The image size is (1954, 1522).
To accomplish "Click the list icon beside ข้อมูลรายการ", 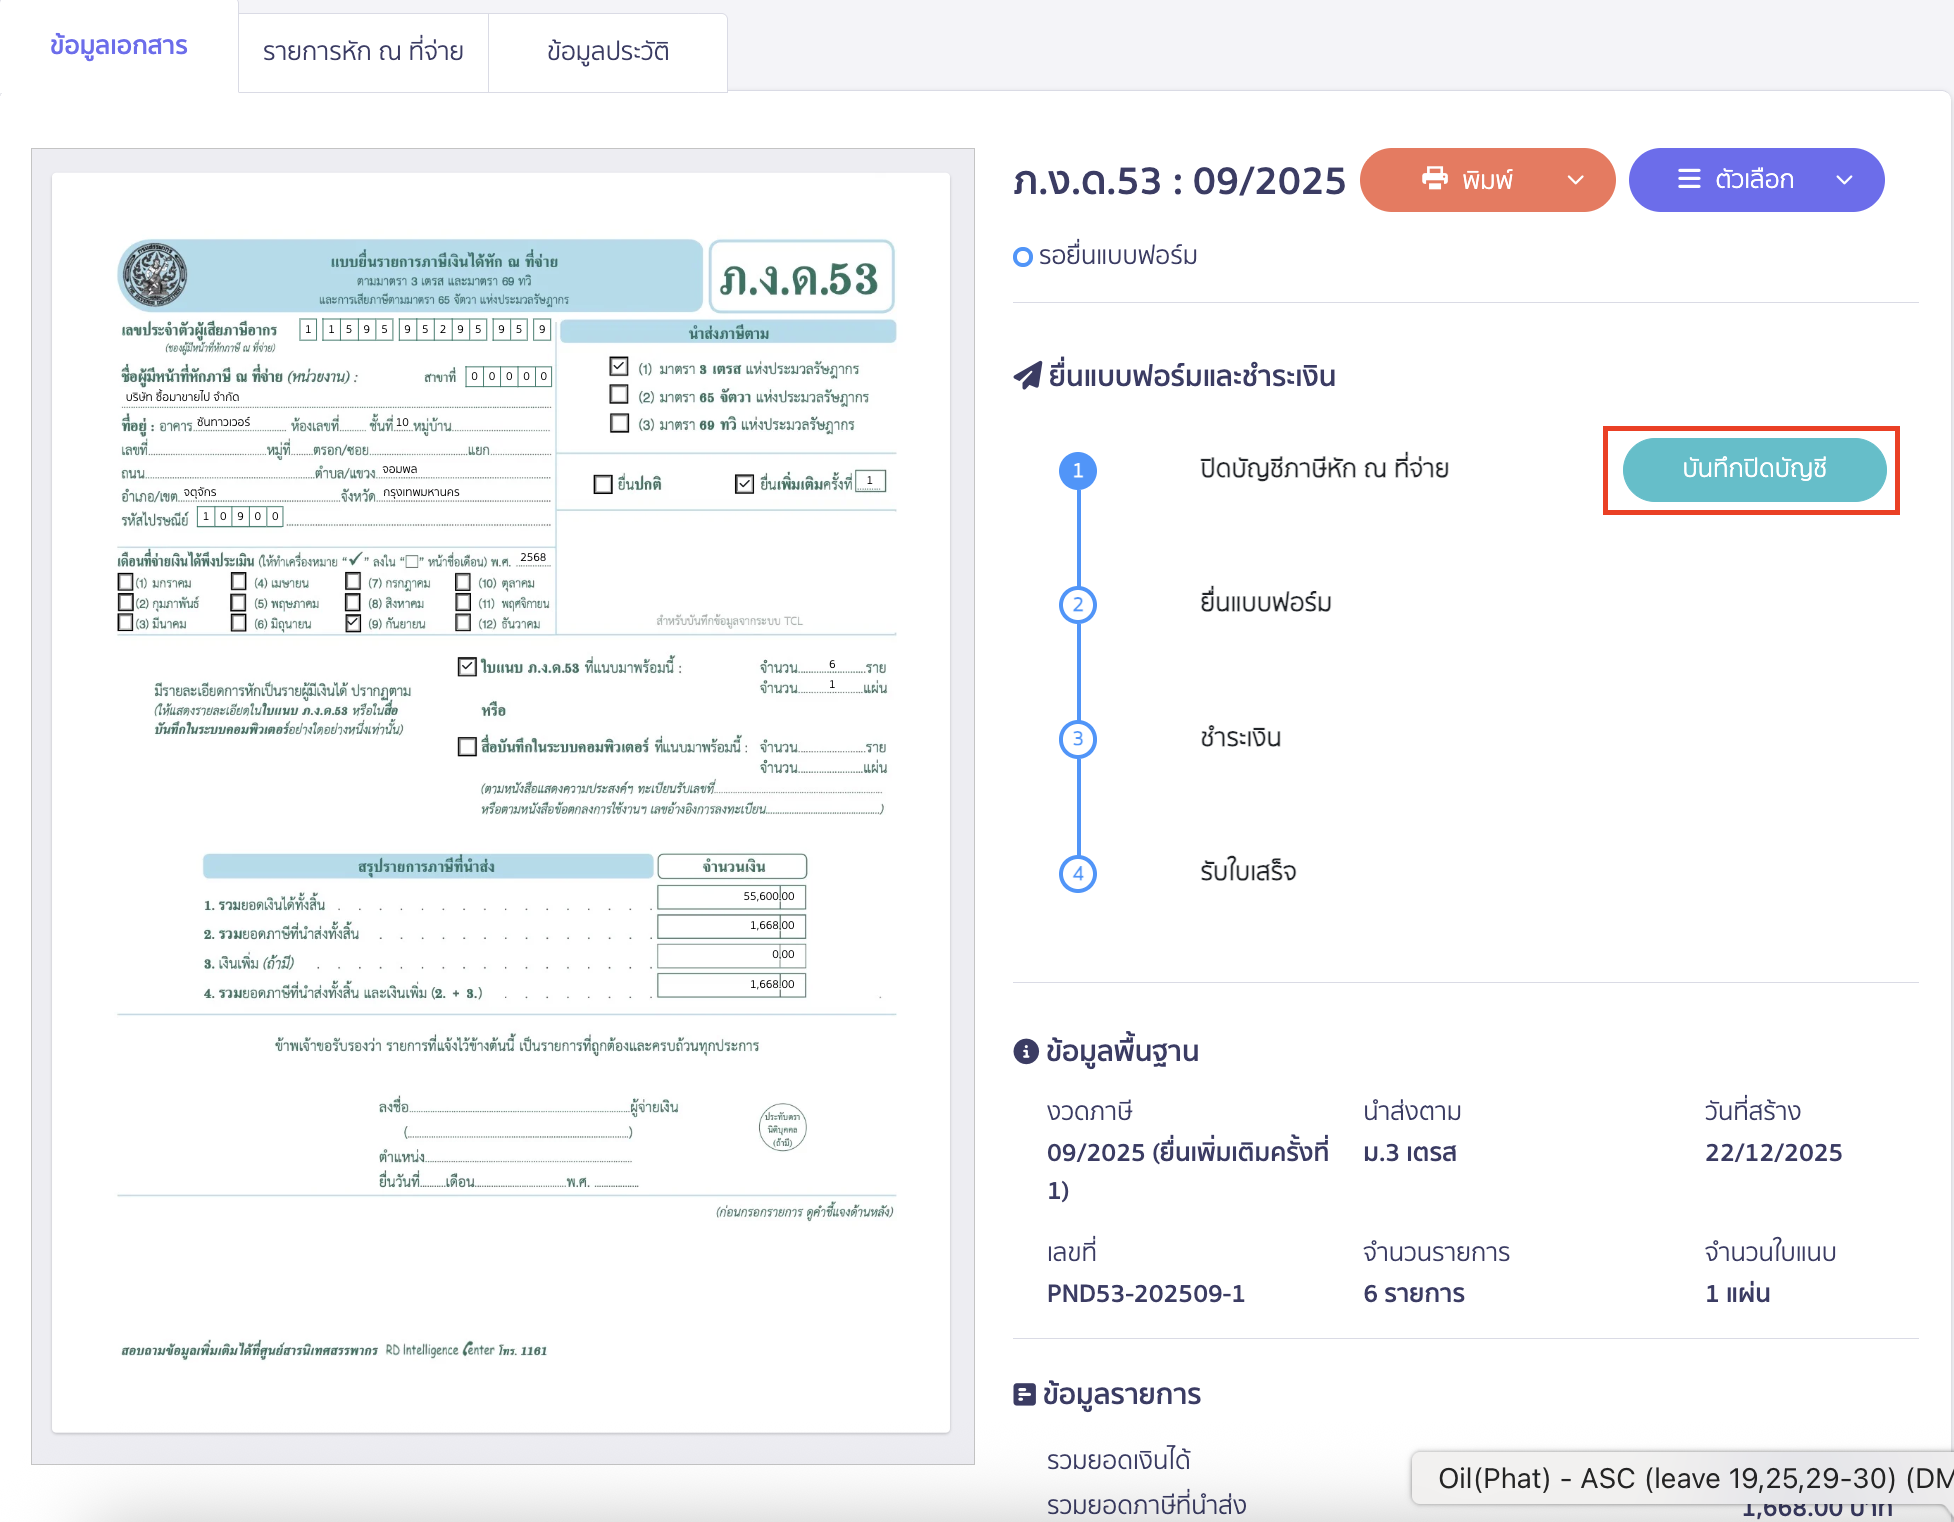I will click(x=1024, y=1394).
